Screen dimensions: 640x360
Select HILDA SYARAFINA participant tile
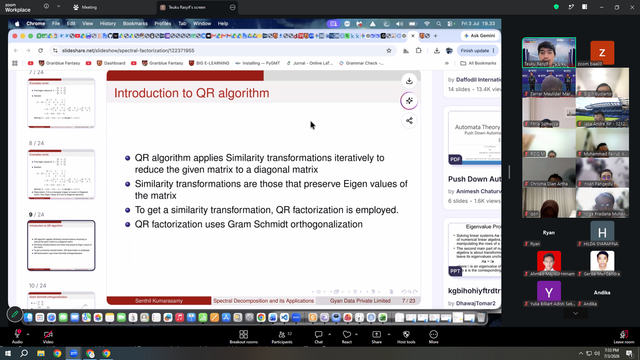[x=602, y=234]
